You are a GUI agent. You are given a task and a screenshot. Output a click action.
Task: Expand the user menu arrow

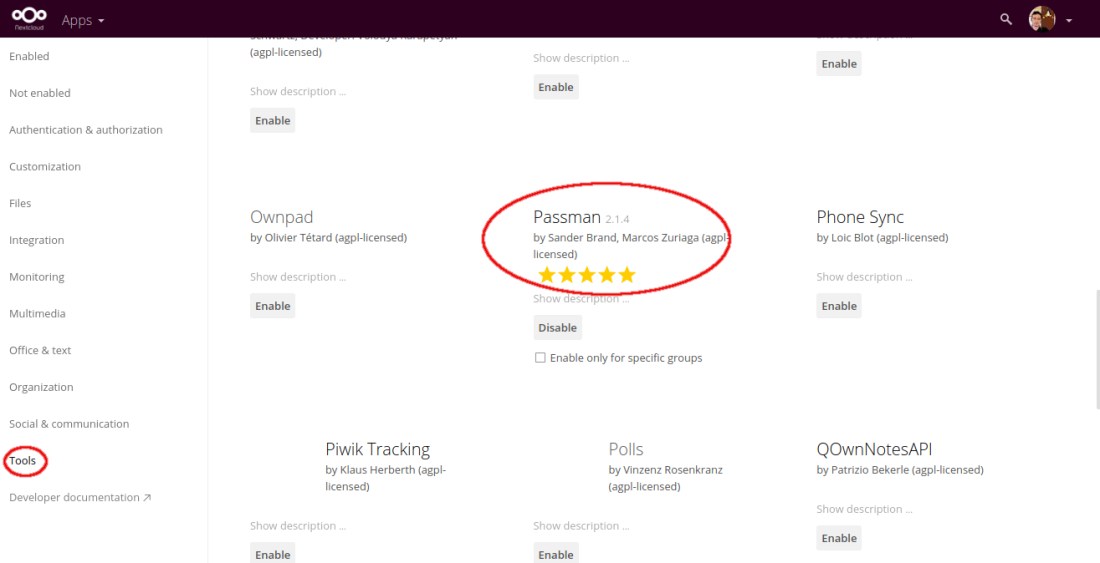pyautogui.click(x=1069, y=20)
